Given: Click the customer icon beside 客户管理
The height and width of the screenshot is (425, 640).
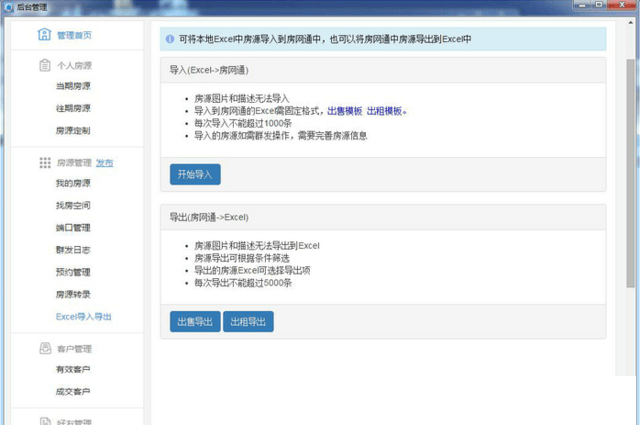Looking at the screenshot, I should click(x=45, y=348).
